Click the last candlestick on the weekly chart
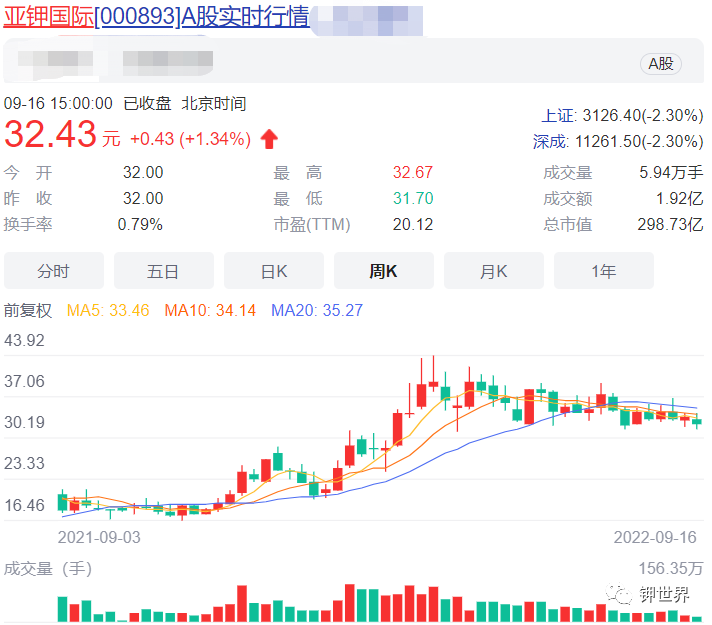The width and height of the screenshot is (712, 625). click(697, 421)
